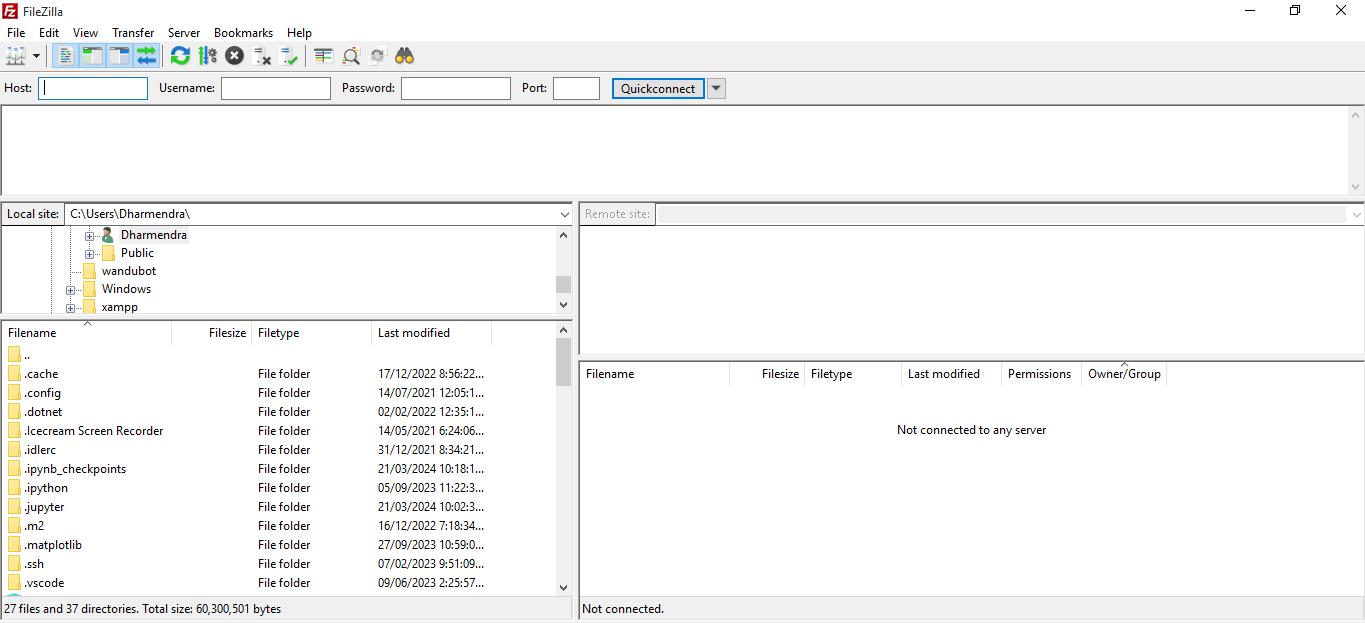Select the parent directory '..' entry
Image resolution: width=1365 pixels, height=623 pixels.
pos(20,355)
